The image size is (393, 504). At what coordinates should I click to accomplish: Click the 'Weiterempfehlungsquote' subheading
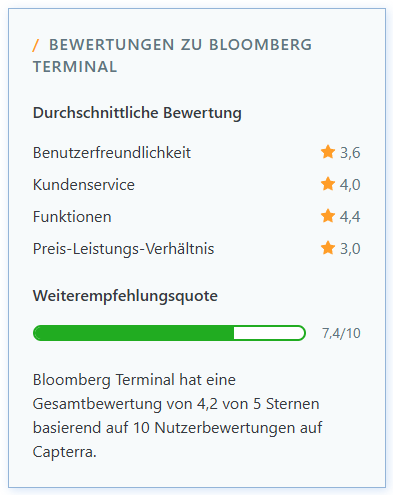coord(125,296)
